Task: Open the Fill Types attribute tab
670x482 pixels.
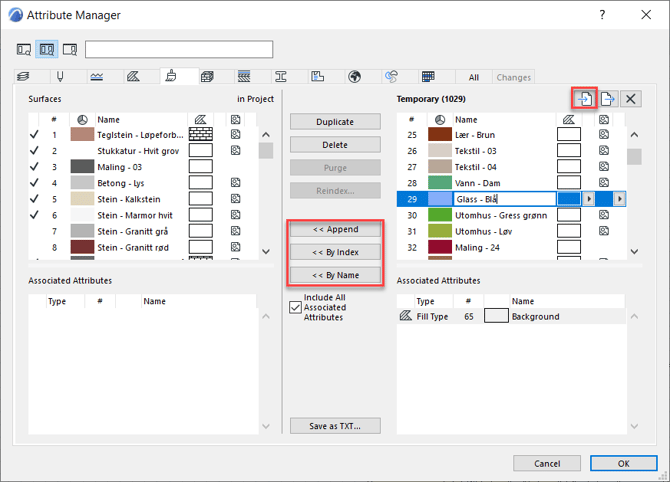Action: tap(133, 77)
